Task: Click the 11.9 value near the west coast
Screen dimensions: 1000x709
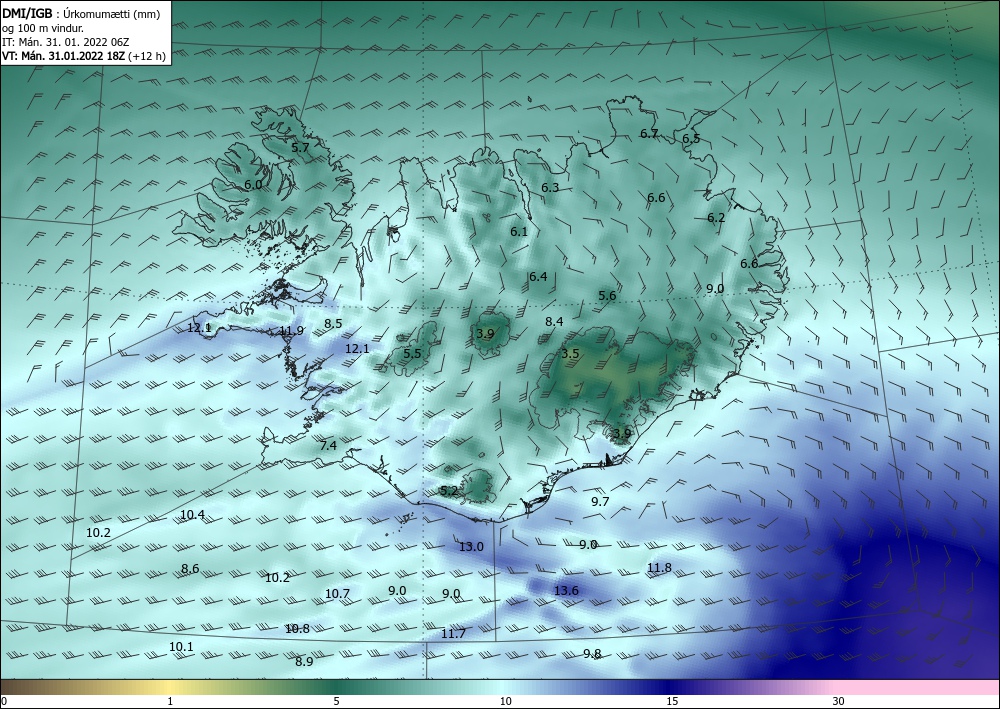Action: (291, 331)
